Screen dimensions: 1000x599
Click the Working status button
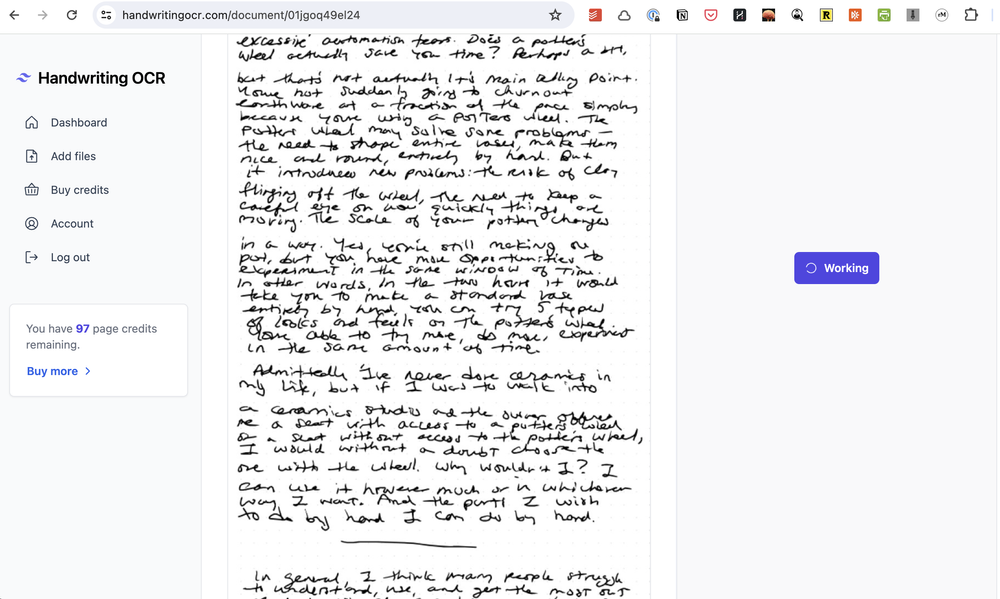pos(836,267)
